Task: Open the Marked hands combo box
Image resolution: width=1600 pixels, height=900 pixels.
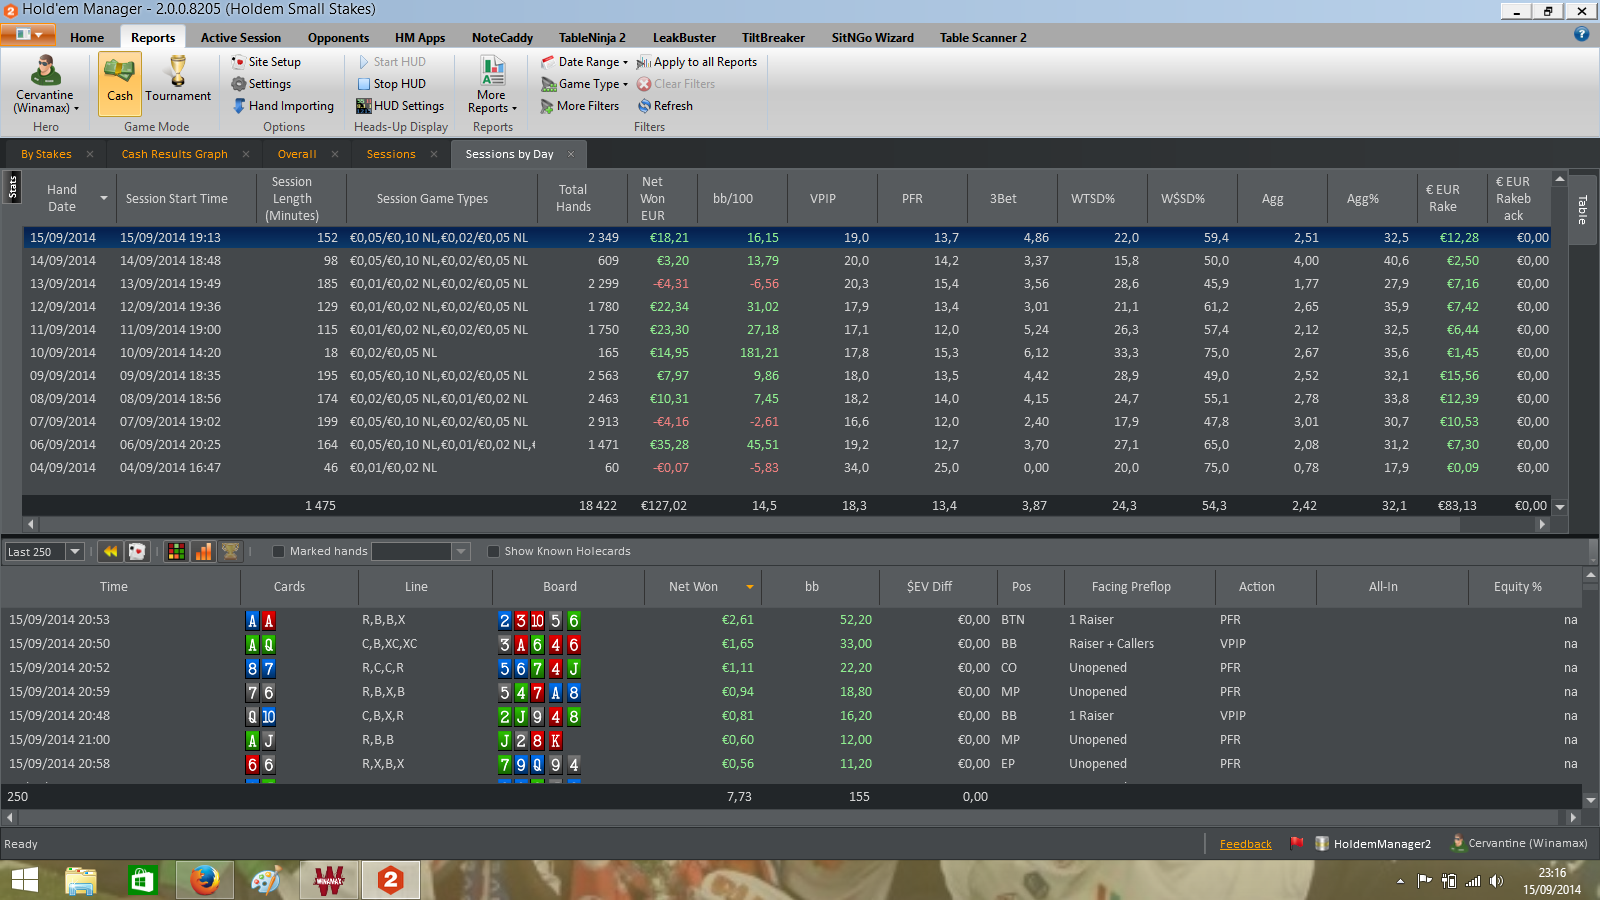Action: (461, 551)
